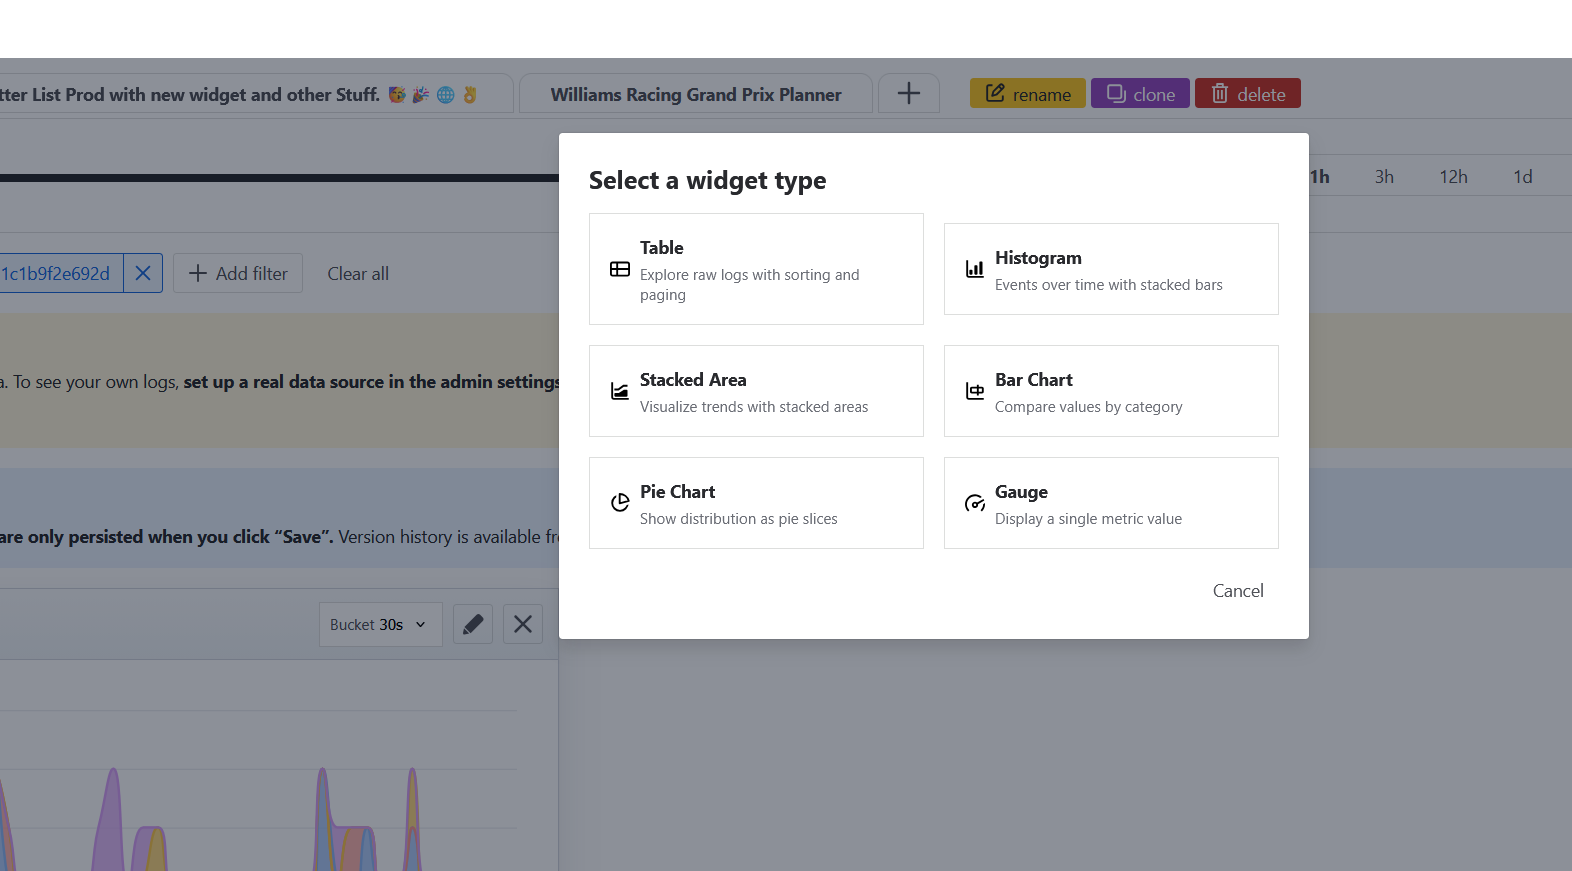
Task: Select the 12h time range
Action: (1453, 177)
